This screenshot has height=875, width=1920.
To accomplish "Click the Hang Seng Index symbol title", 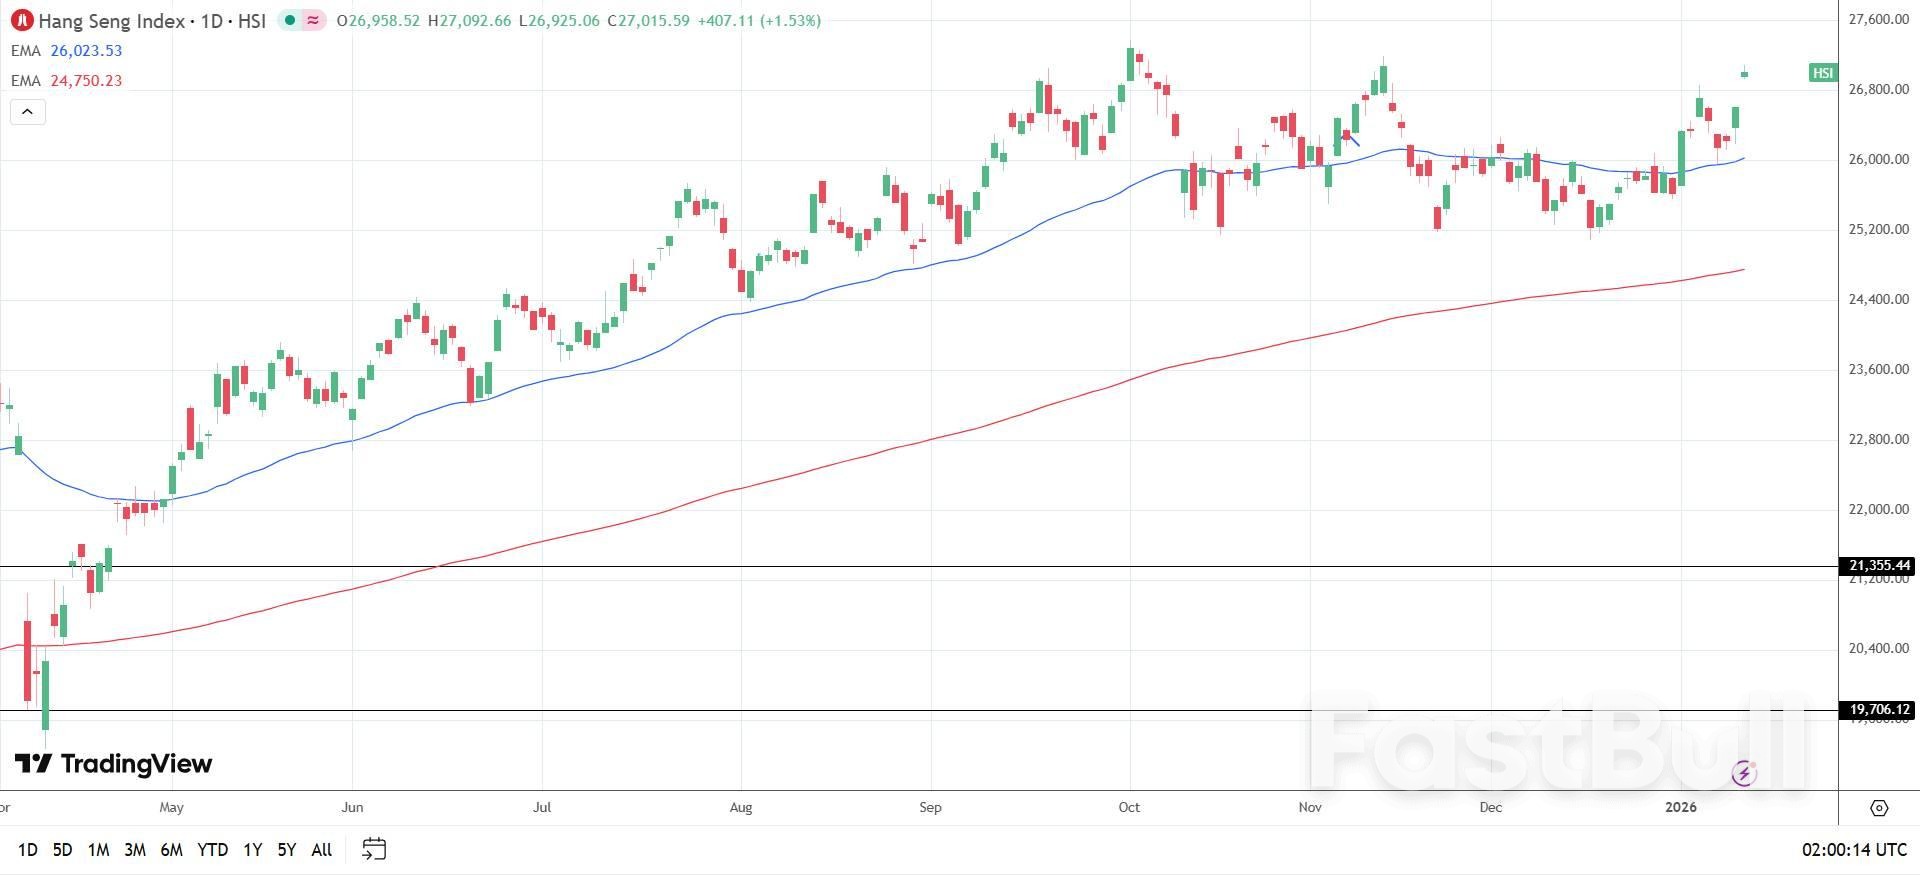I will click(x=112, y=20).
